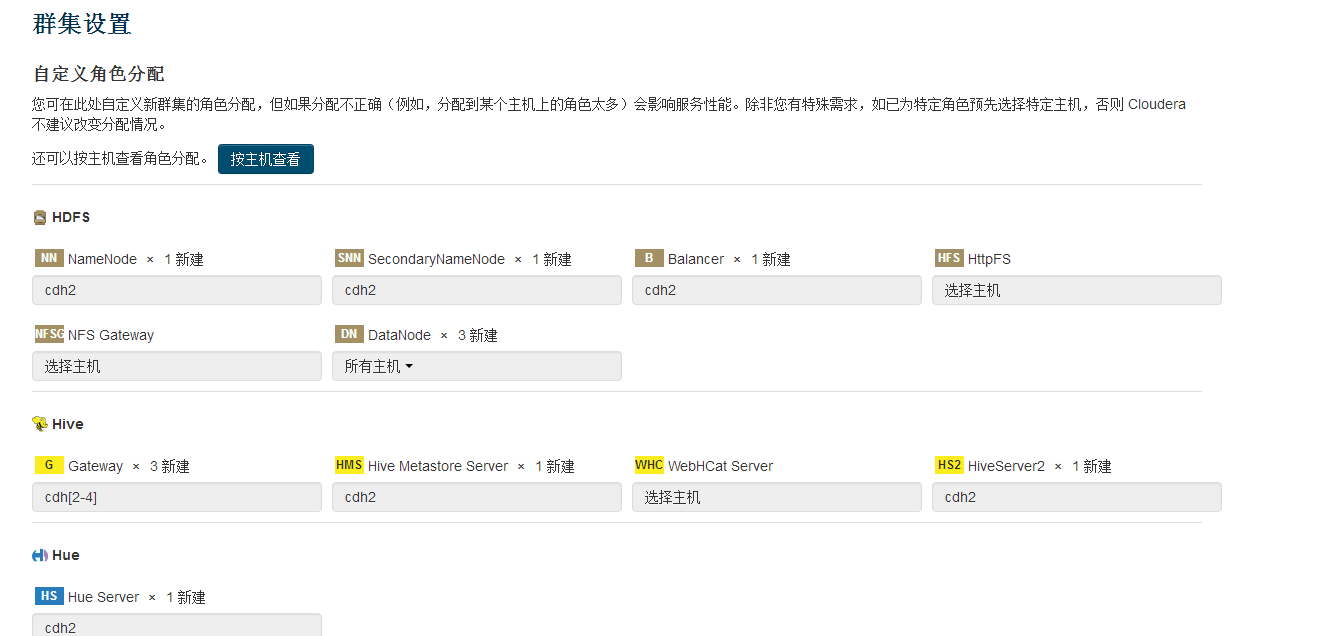Click the Hue service icon
The height and width of the screenshot is (636, 1317).
[40, 555]
